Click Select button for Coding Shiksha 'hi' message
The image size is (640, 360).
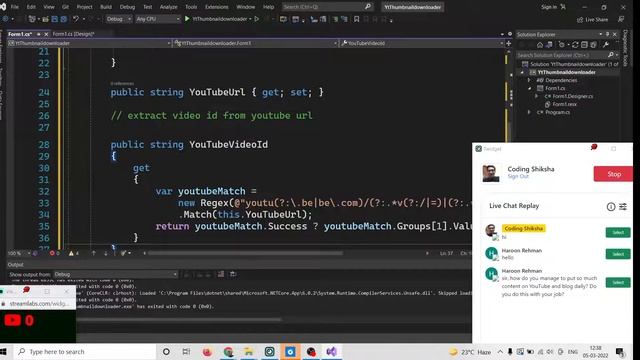pyautogui.click(x=618, y=232)
